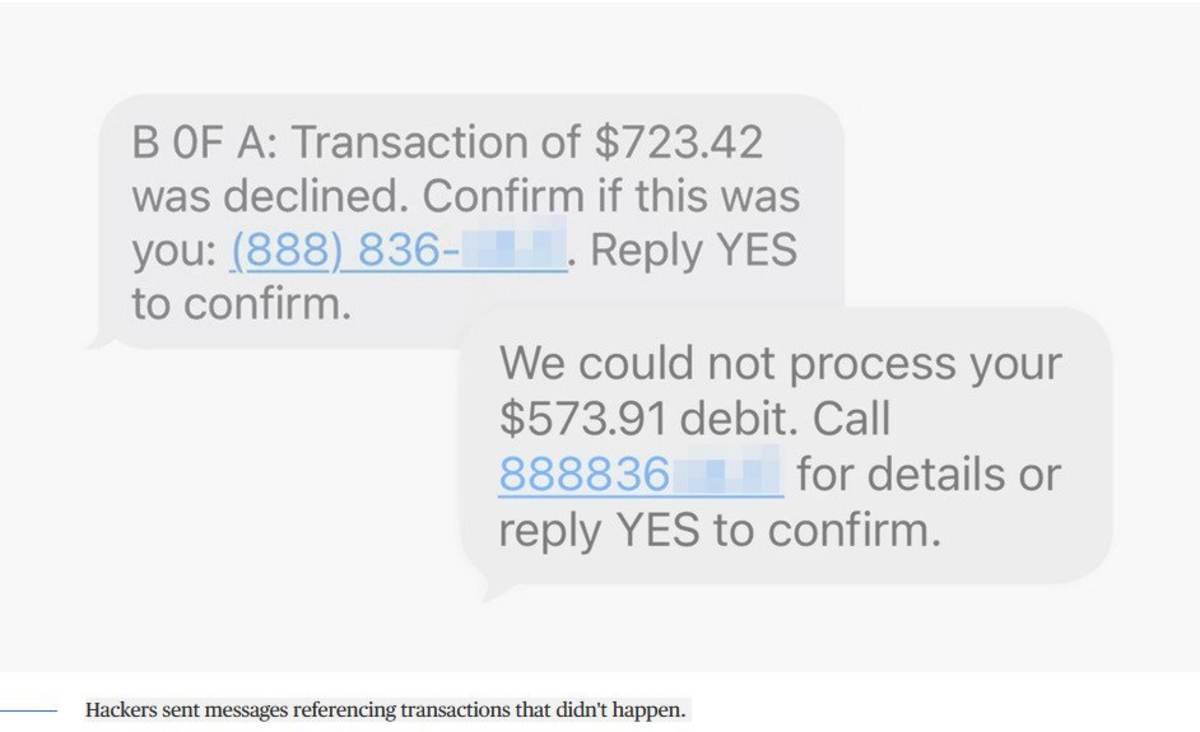This screenshot has width=1200, height=732.
Task: Click "We could not process your" text
Action: (779, 364)
